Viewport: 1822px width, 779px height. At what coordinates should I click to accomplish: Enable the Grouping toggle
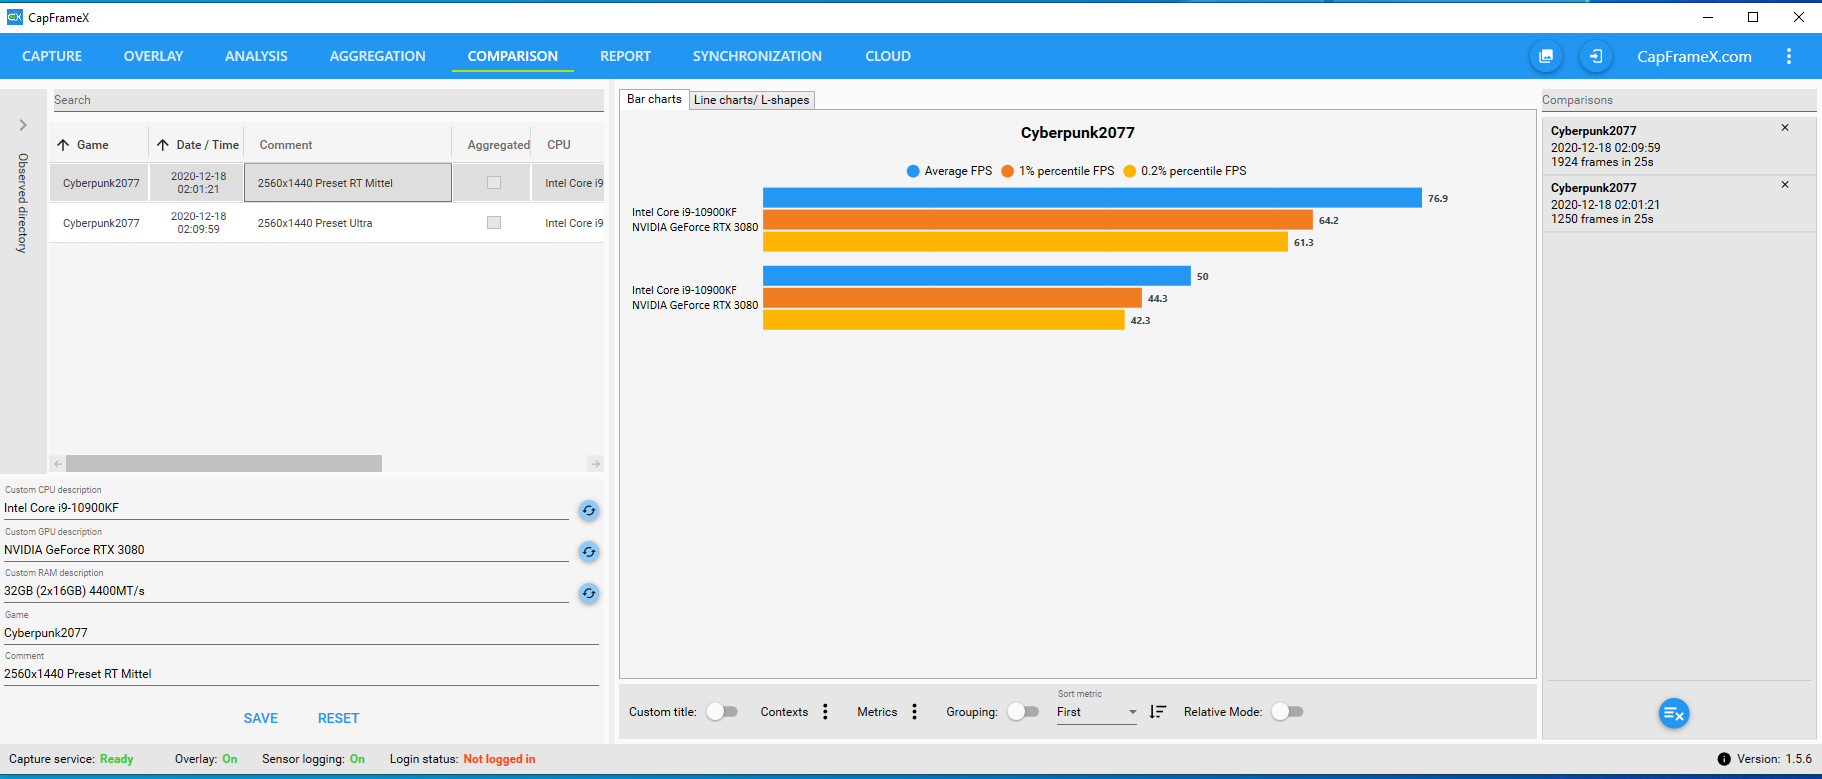pos(1023,712)
